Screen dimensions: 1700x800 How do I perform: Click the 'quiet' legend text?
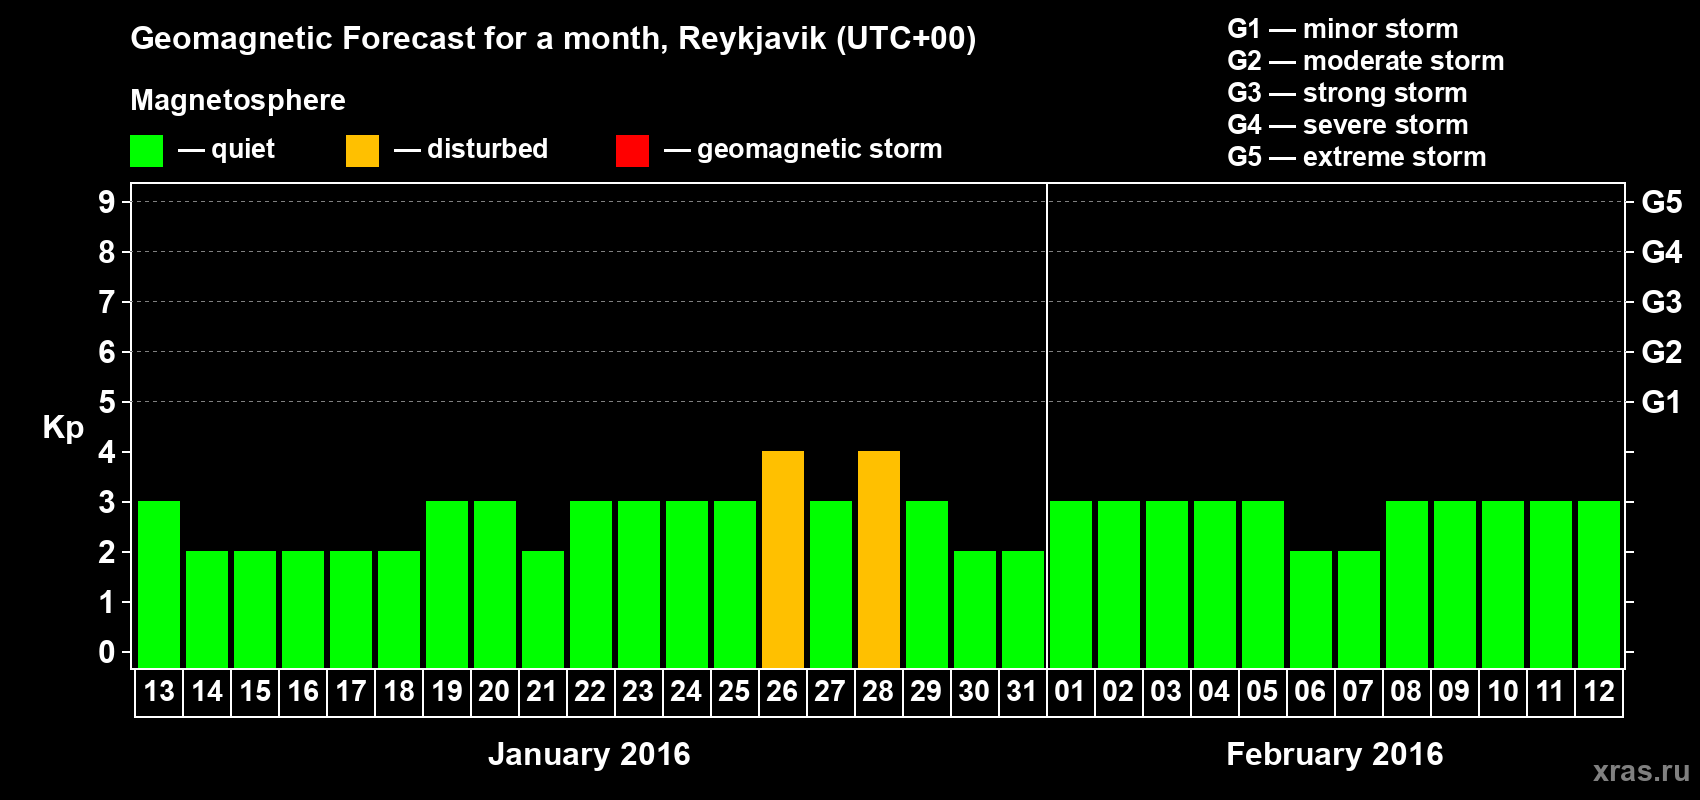(x=243, y=149)
